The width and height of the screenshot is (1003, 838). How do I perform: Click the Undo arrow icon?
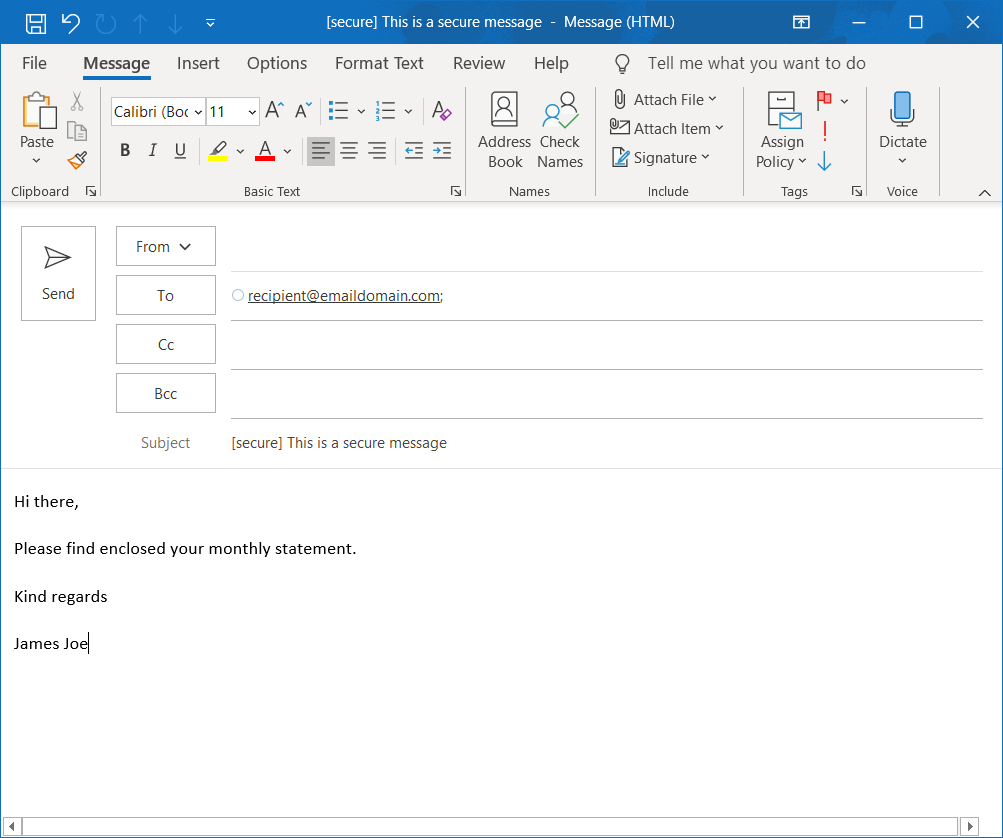pyautogui.click(x=70, y=22)
